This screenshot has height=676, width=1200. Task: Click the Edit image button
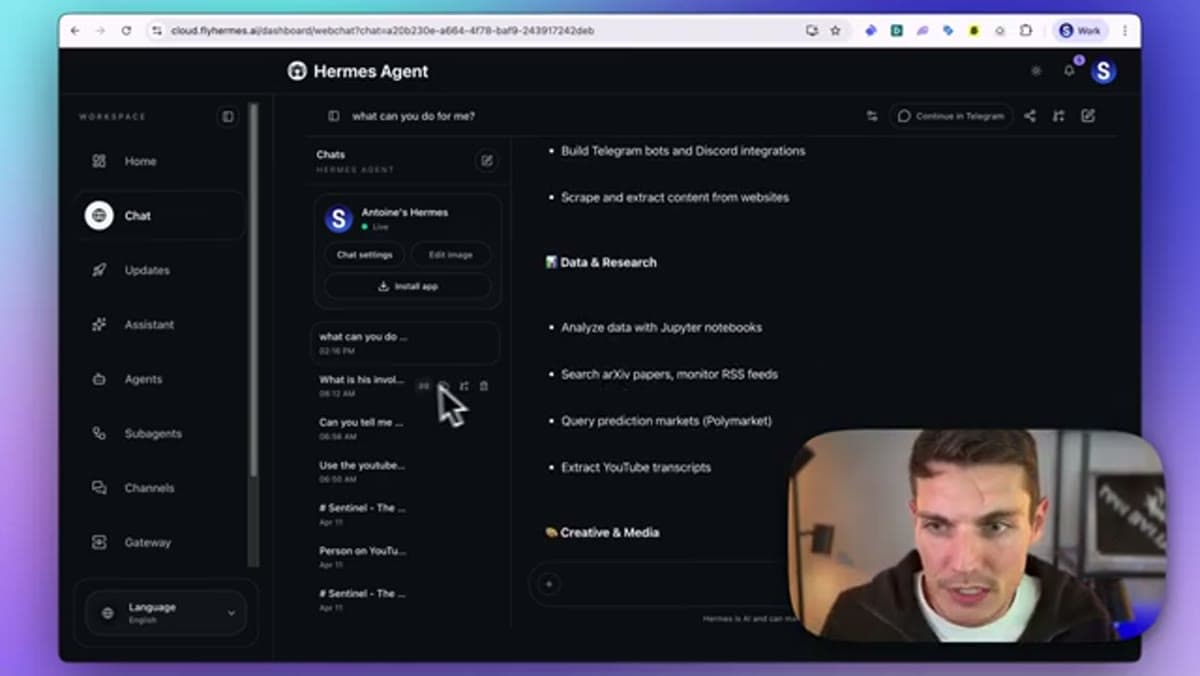coord(450,255)
